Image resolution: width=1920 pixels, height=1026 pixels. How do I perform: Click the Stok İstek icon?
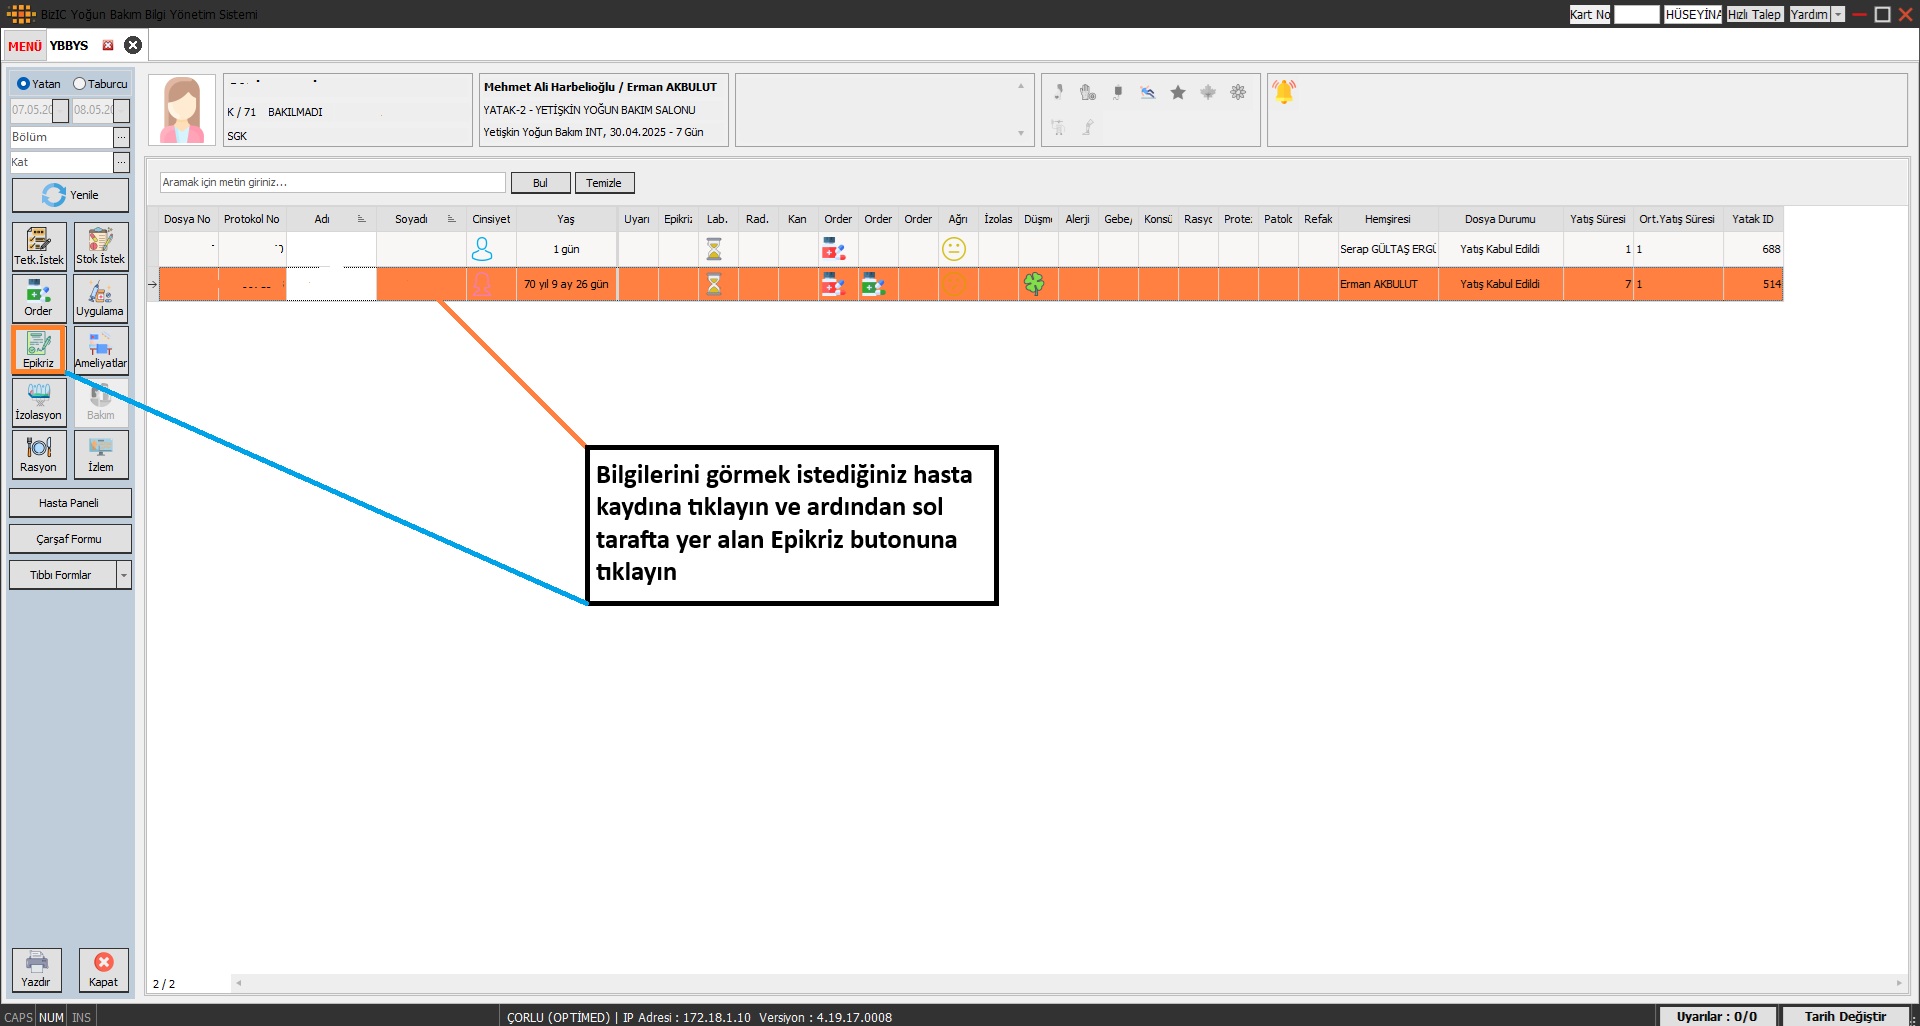(x=100, y=246)
